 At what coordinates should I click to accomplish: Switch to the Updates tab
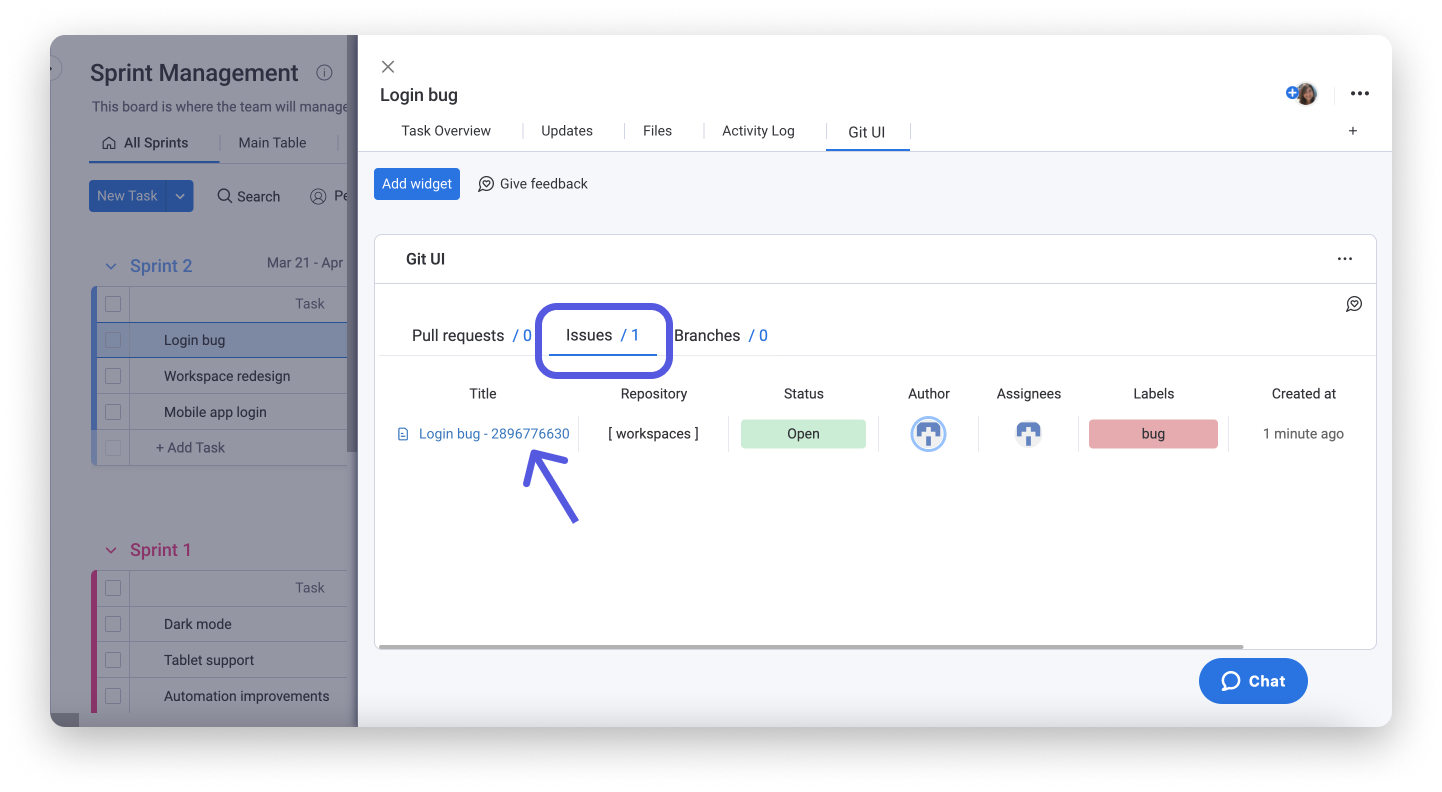click(x=567, y=130)
